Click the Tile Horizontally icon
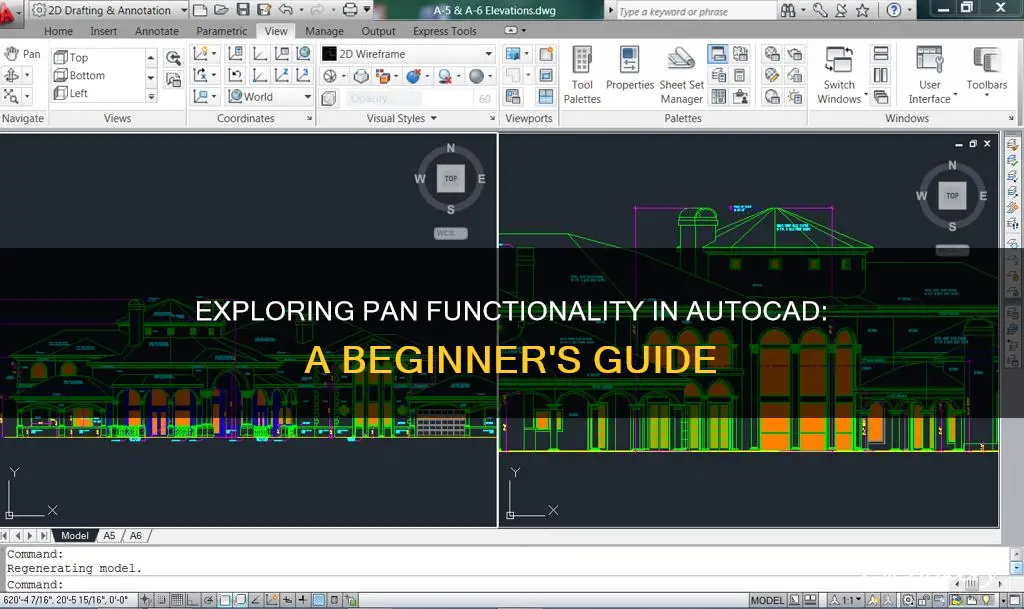The width and height of the screenshot is (1024, 609). (881, 54)
